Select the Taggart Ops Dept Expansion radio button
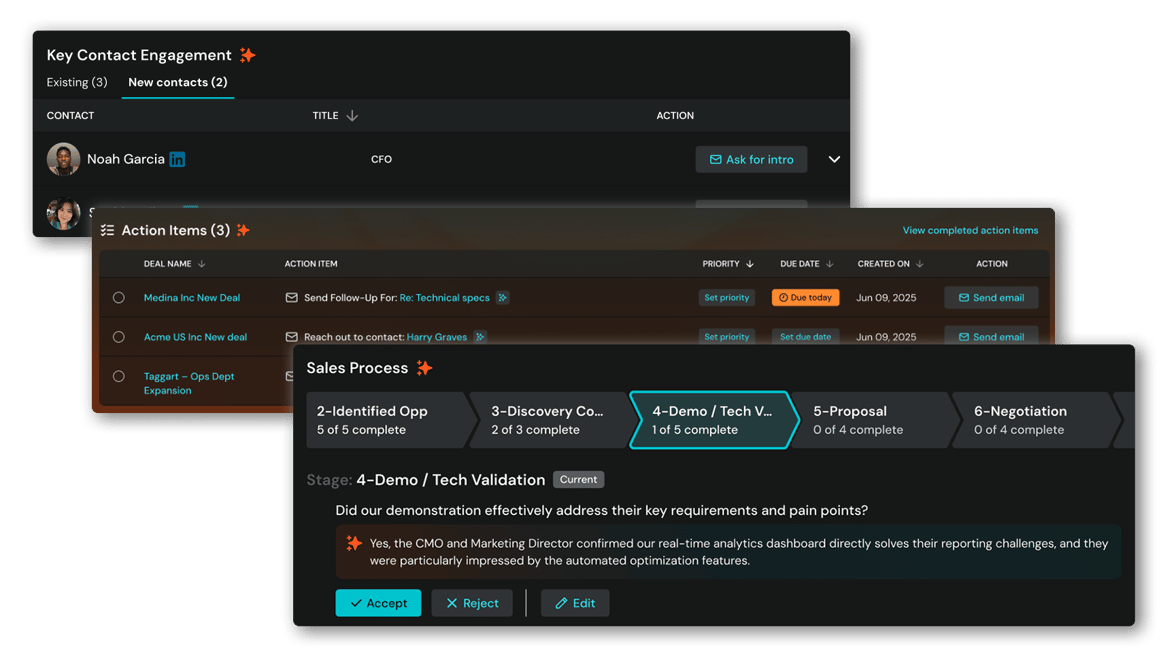Image resolution: width=1174 pixels, height=661 pixels. (119, 377)
